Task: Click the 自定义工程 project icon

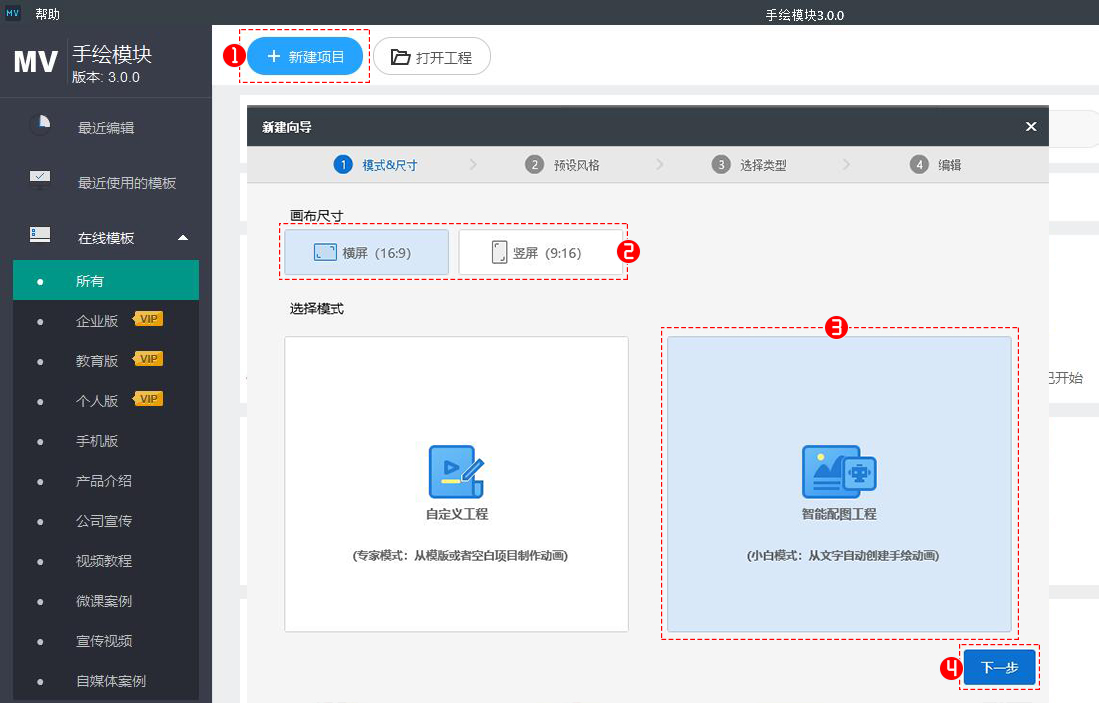Action: point(455,471)
